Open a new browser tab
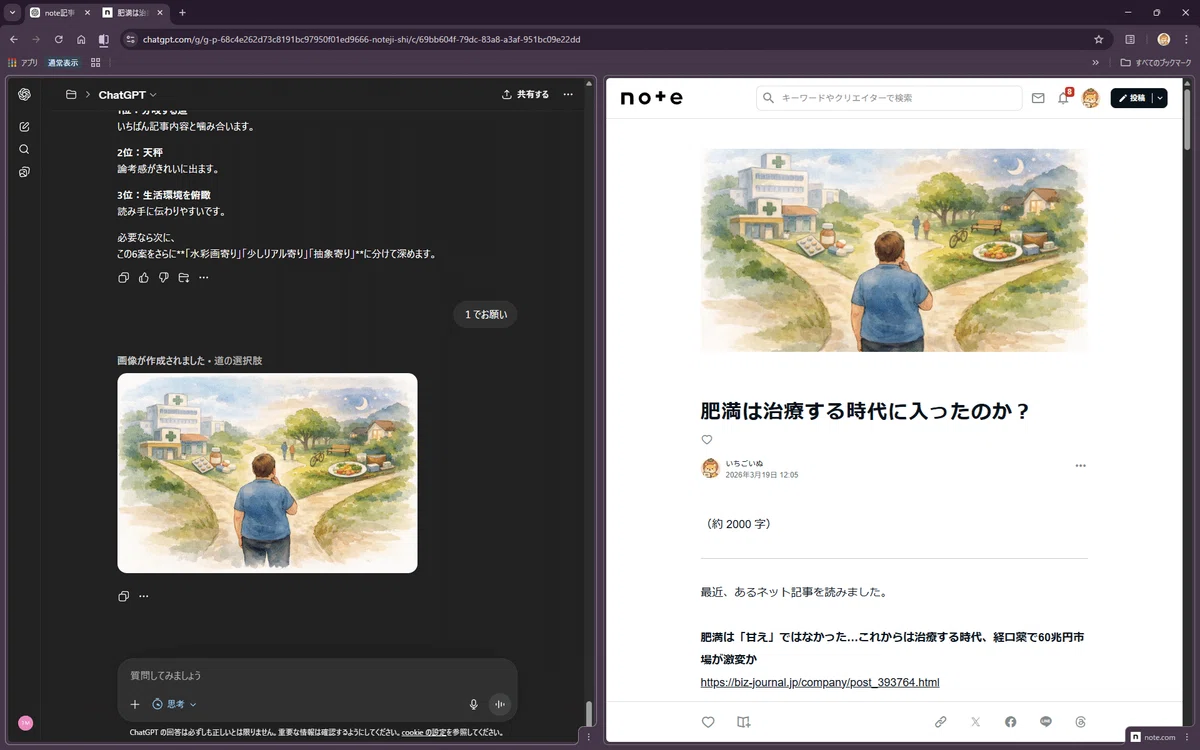 tap(182, 13)
